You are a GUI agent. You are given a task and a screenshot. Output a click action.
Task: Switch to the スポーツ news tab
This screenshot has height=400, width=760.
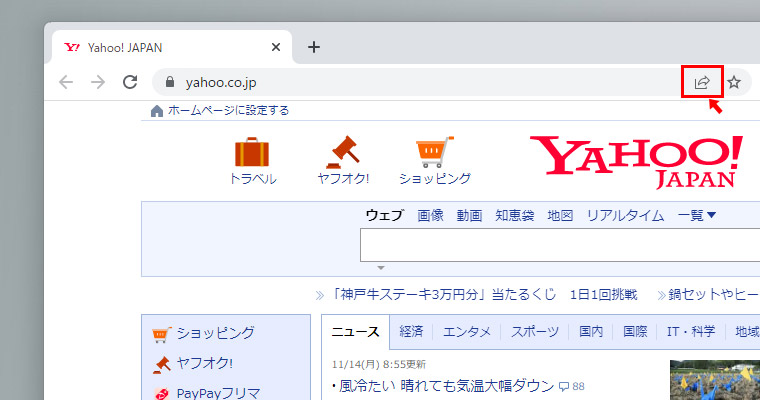coord(535,332)
